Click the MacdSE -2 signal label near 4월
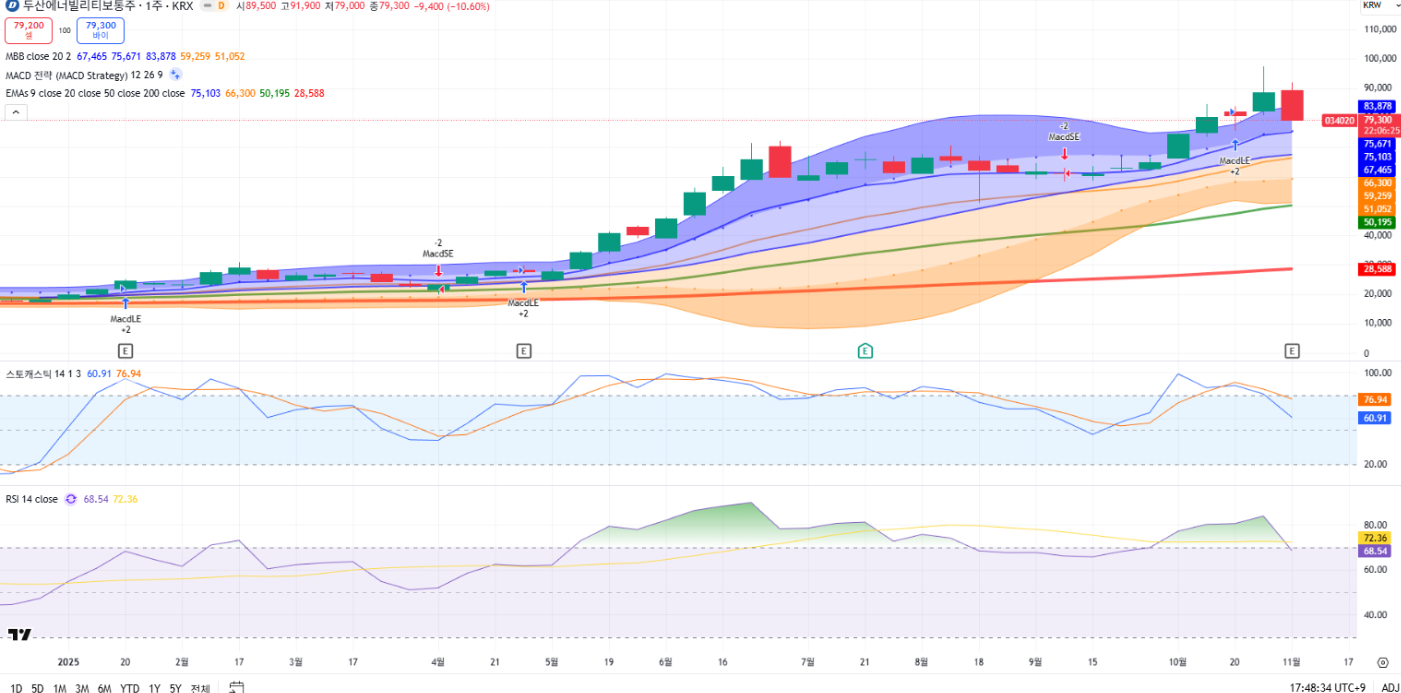The height and width of the screenshot is (693, 1401). click(x=438, y=248)
